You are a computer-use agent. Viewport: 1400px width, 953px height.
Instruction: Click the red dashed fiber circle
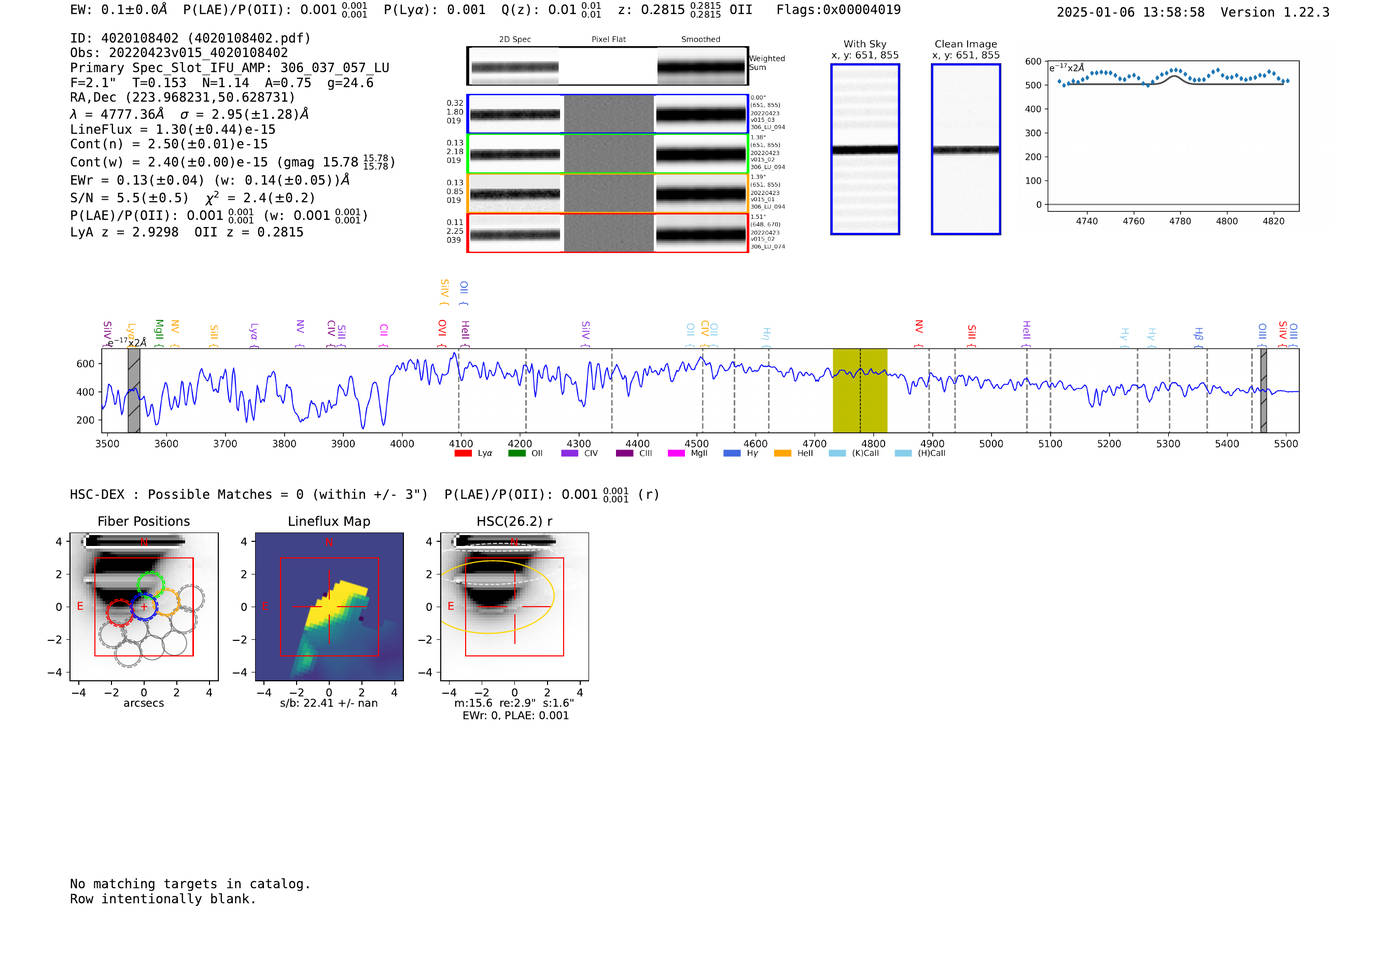pos(119,612)
